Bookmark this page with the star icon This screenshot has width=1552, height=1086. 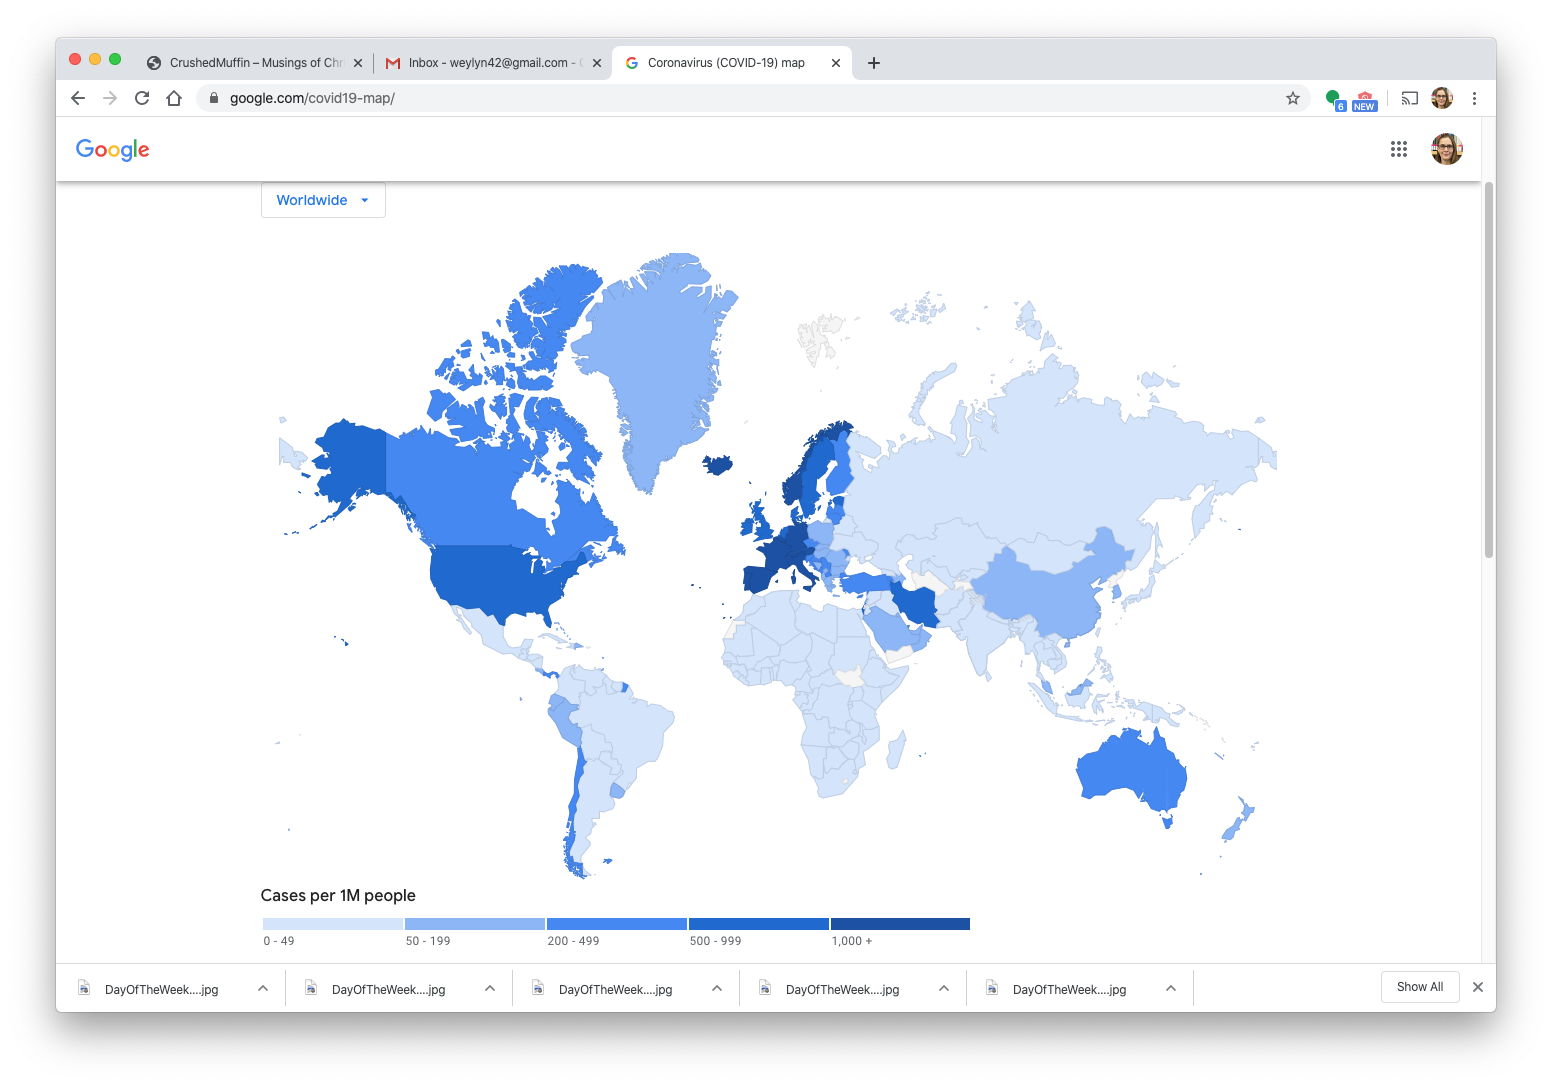1293,98
